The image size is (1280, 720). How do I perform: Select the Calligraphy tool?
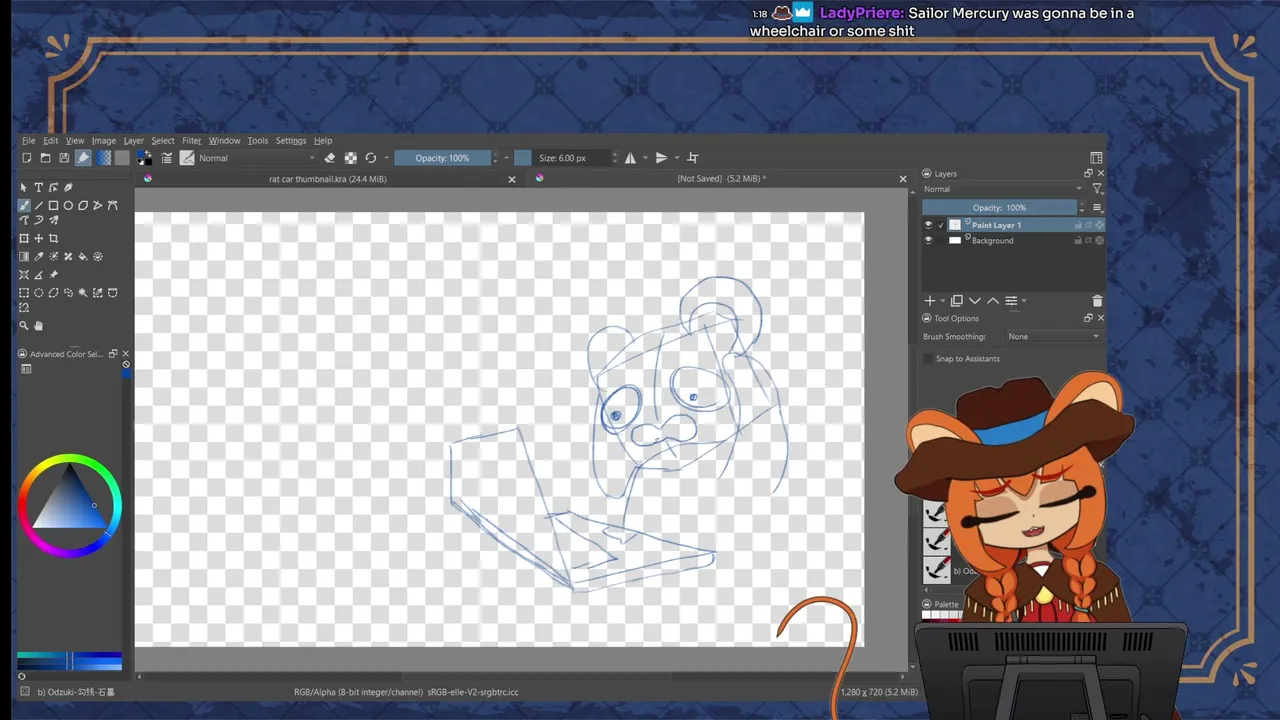[x=68, y=187]
